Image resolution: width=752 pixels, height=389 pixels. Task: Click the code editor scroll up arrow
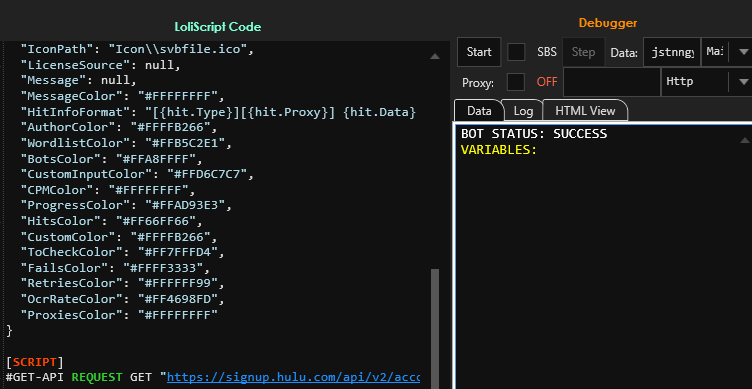(435, 56)
